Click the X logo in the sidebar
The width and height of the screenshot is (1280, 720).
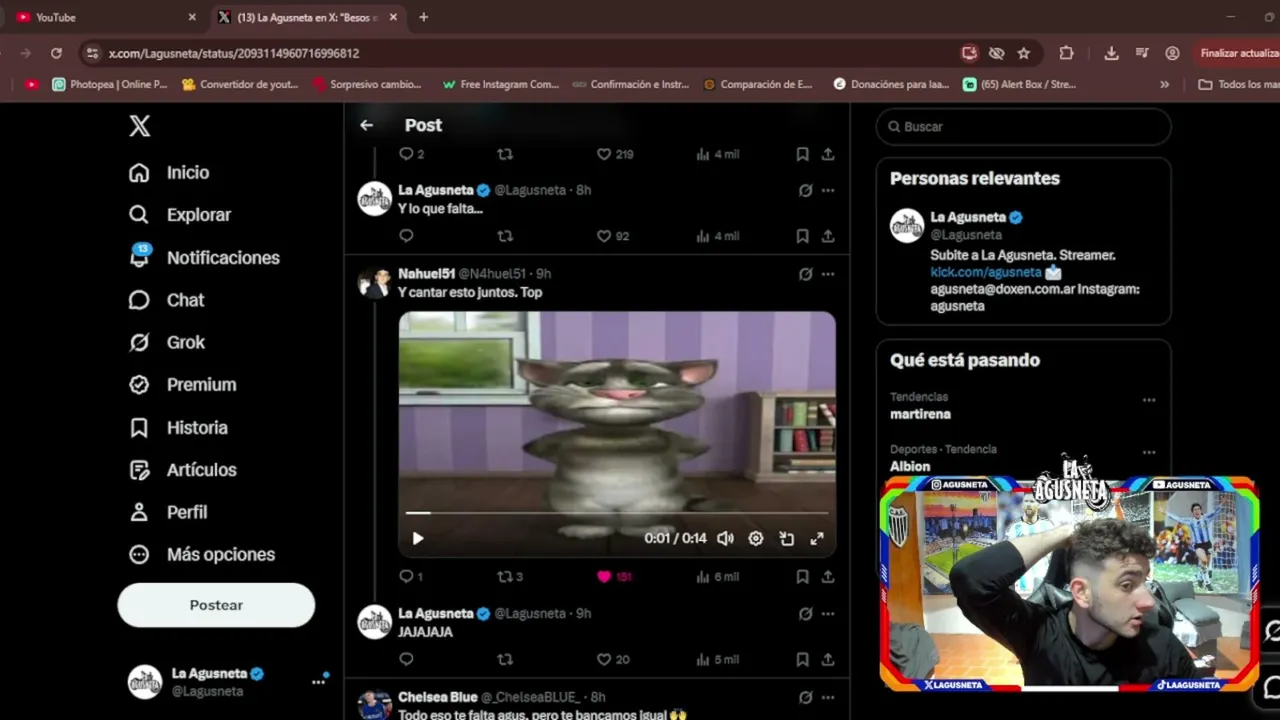tap(140, 126)
